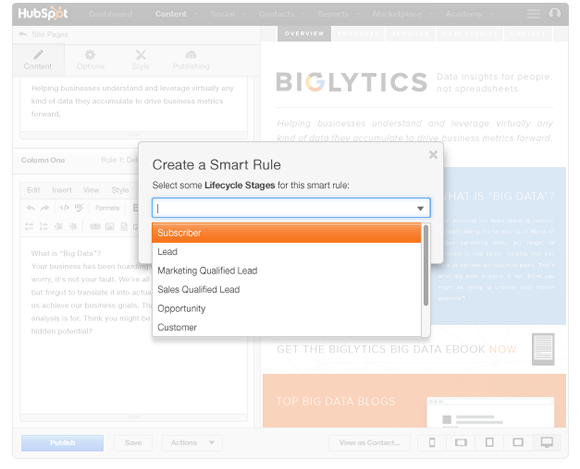Switch to the Publishing tab
The image size is (580, 469).
coord(191,60)
